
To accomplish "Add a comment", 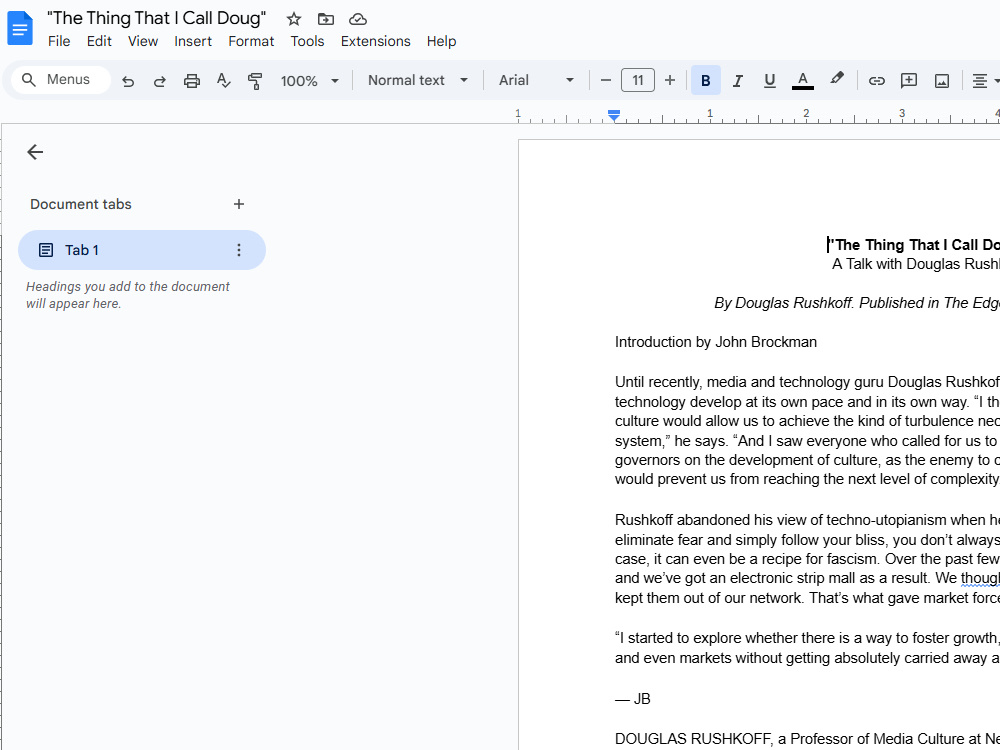I will 909,80.
